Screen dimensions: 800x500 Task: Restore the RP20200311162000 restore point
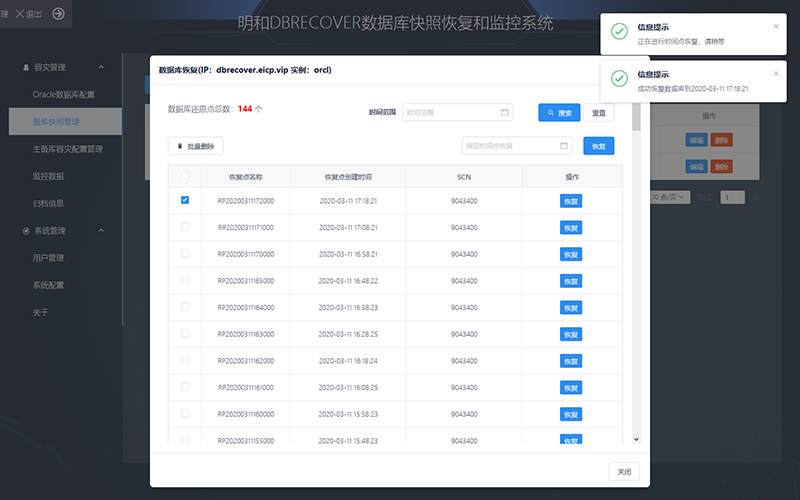point(571,361)
